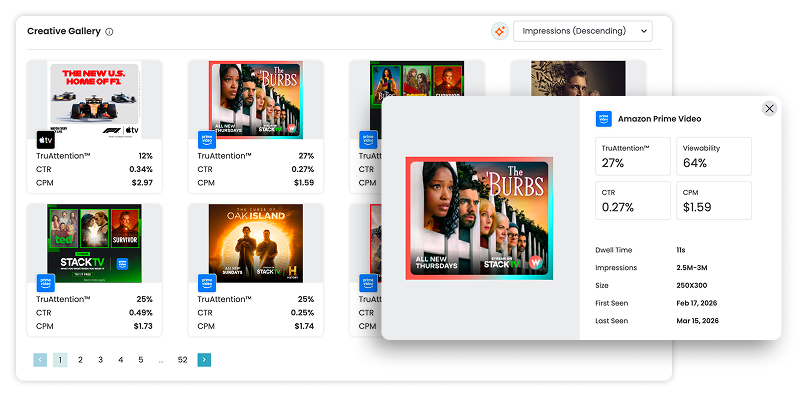The width and height of the screenshot is (800, 400).
Task: Jump to page 52 in pagination
Action: click(183, 360)
